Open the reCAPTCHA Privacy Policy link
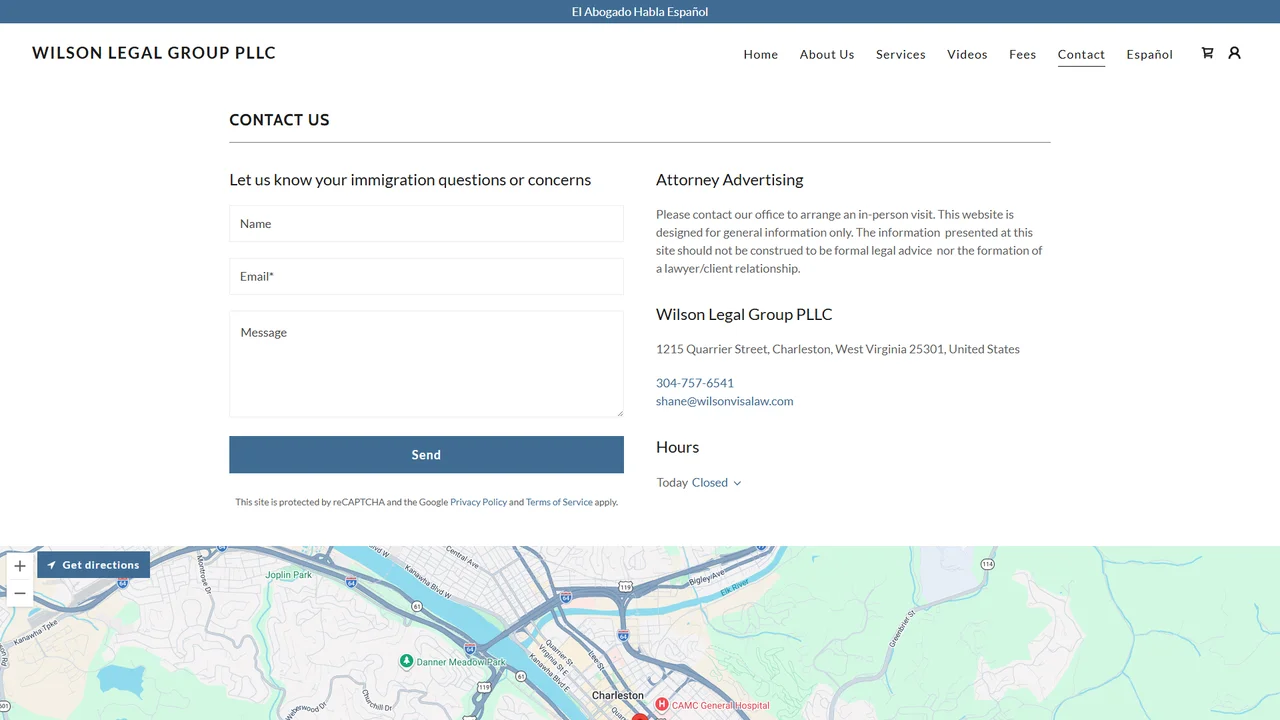Screen dimensions: 1280x720 pos(478,502)
